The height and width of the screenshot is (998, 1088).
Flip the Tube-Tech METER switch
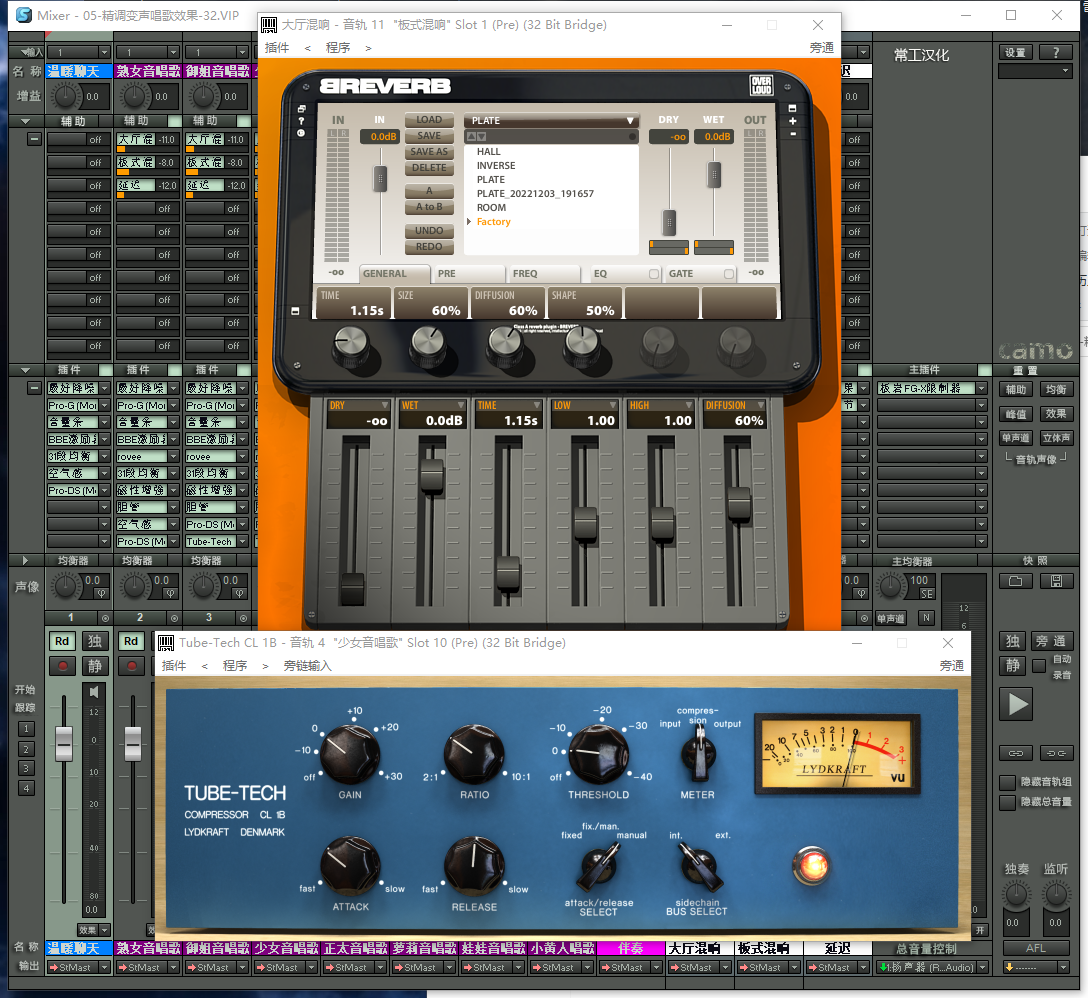[x=698, y=754]
